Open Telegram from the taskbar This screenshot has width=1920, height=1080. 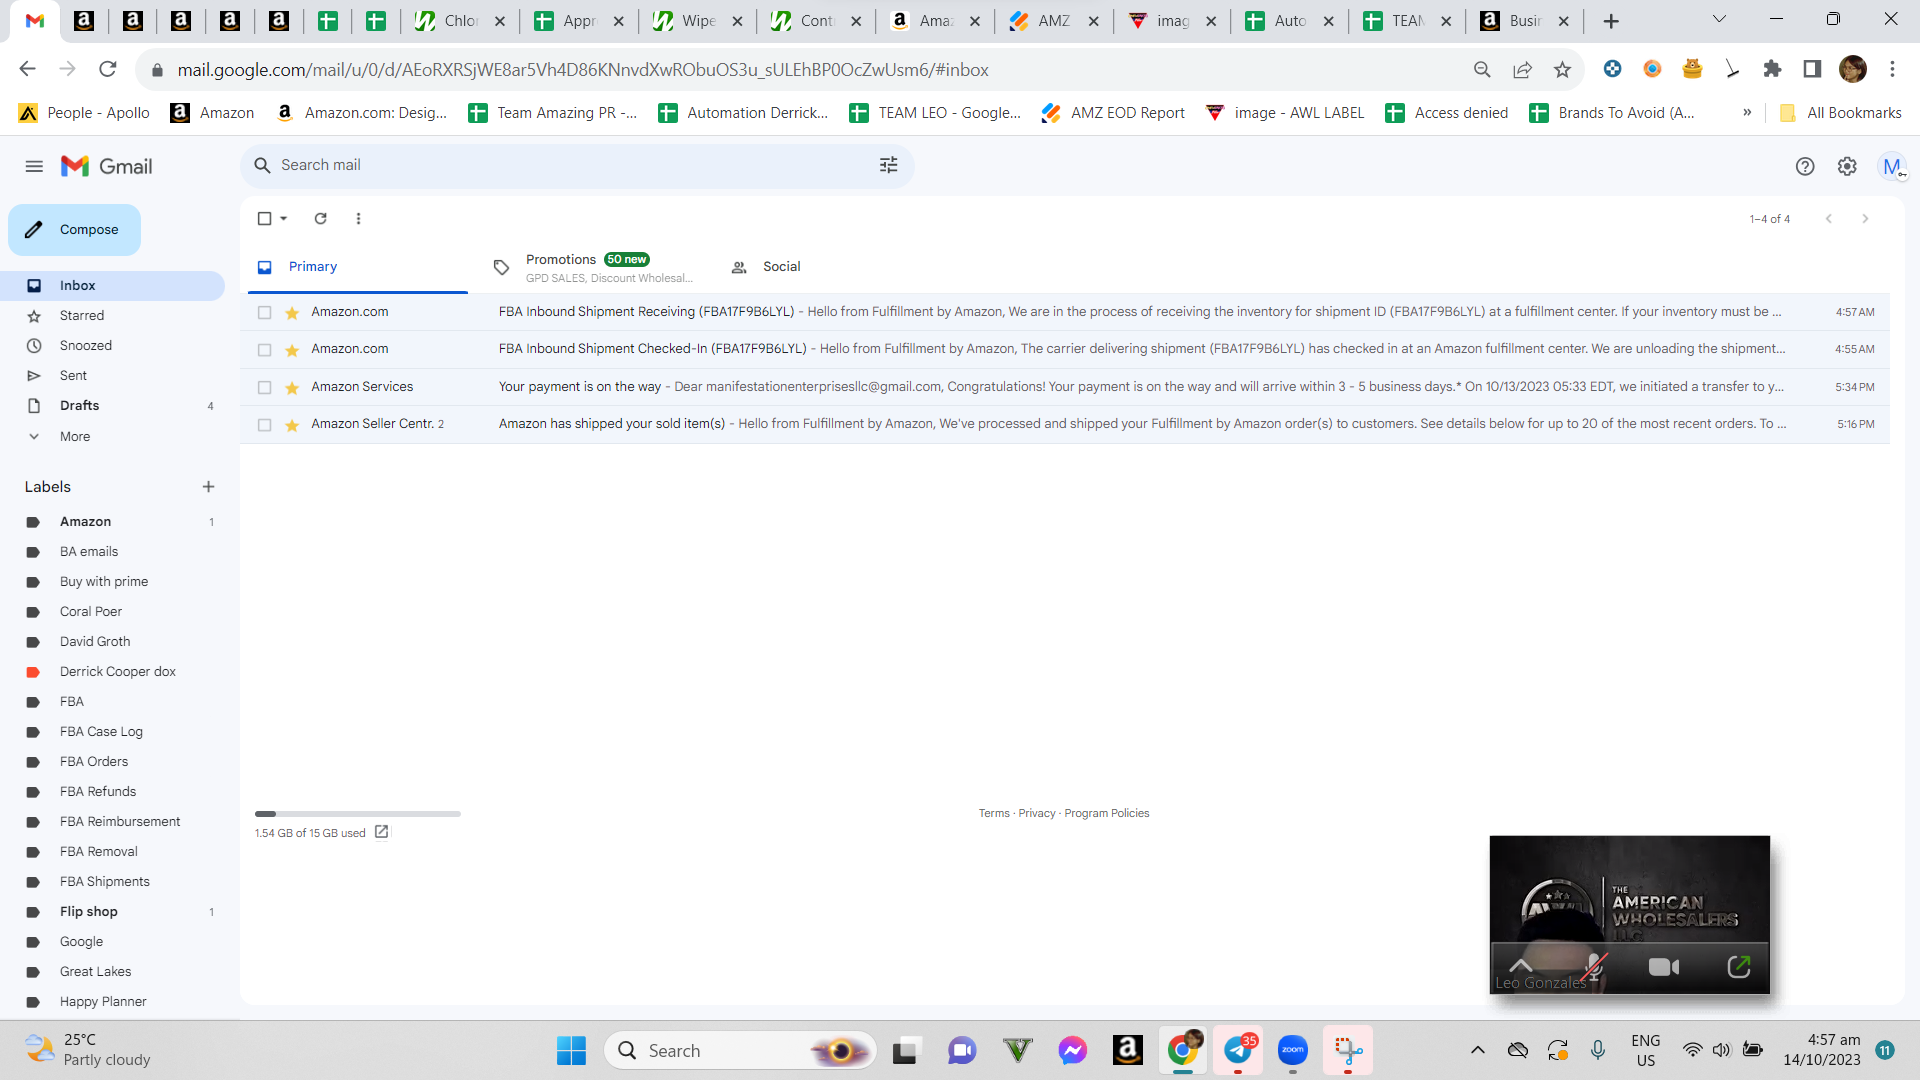tap(1238, 1051)
